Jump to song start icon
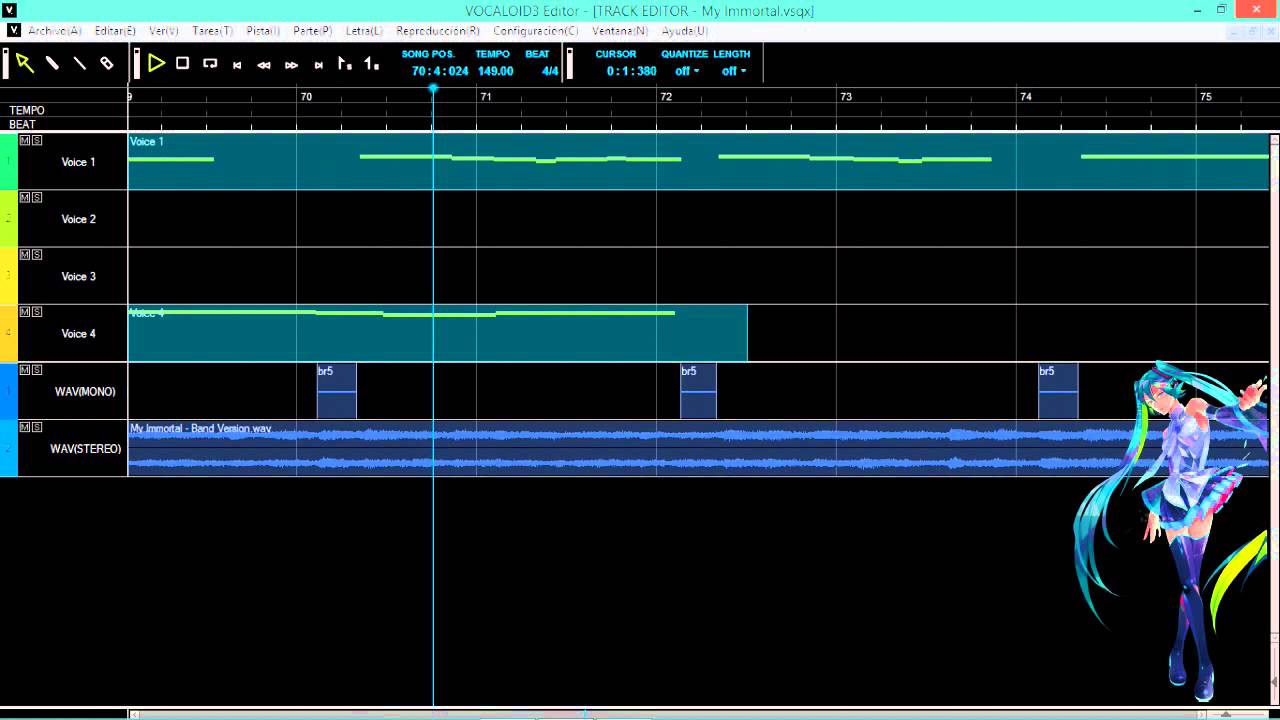1280x720 pixels. click(x=237, y=65)
